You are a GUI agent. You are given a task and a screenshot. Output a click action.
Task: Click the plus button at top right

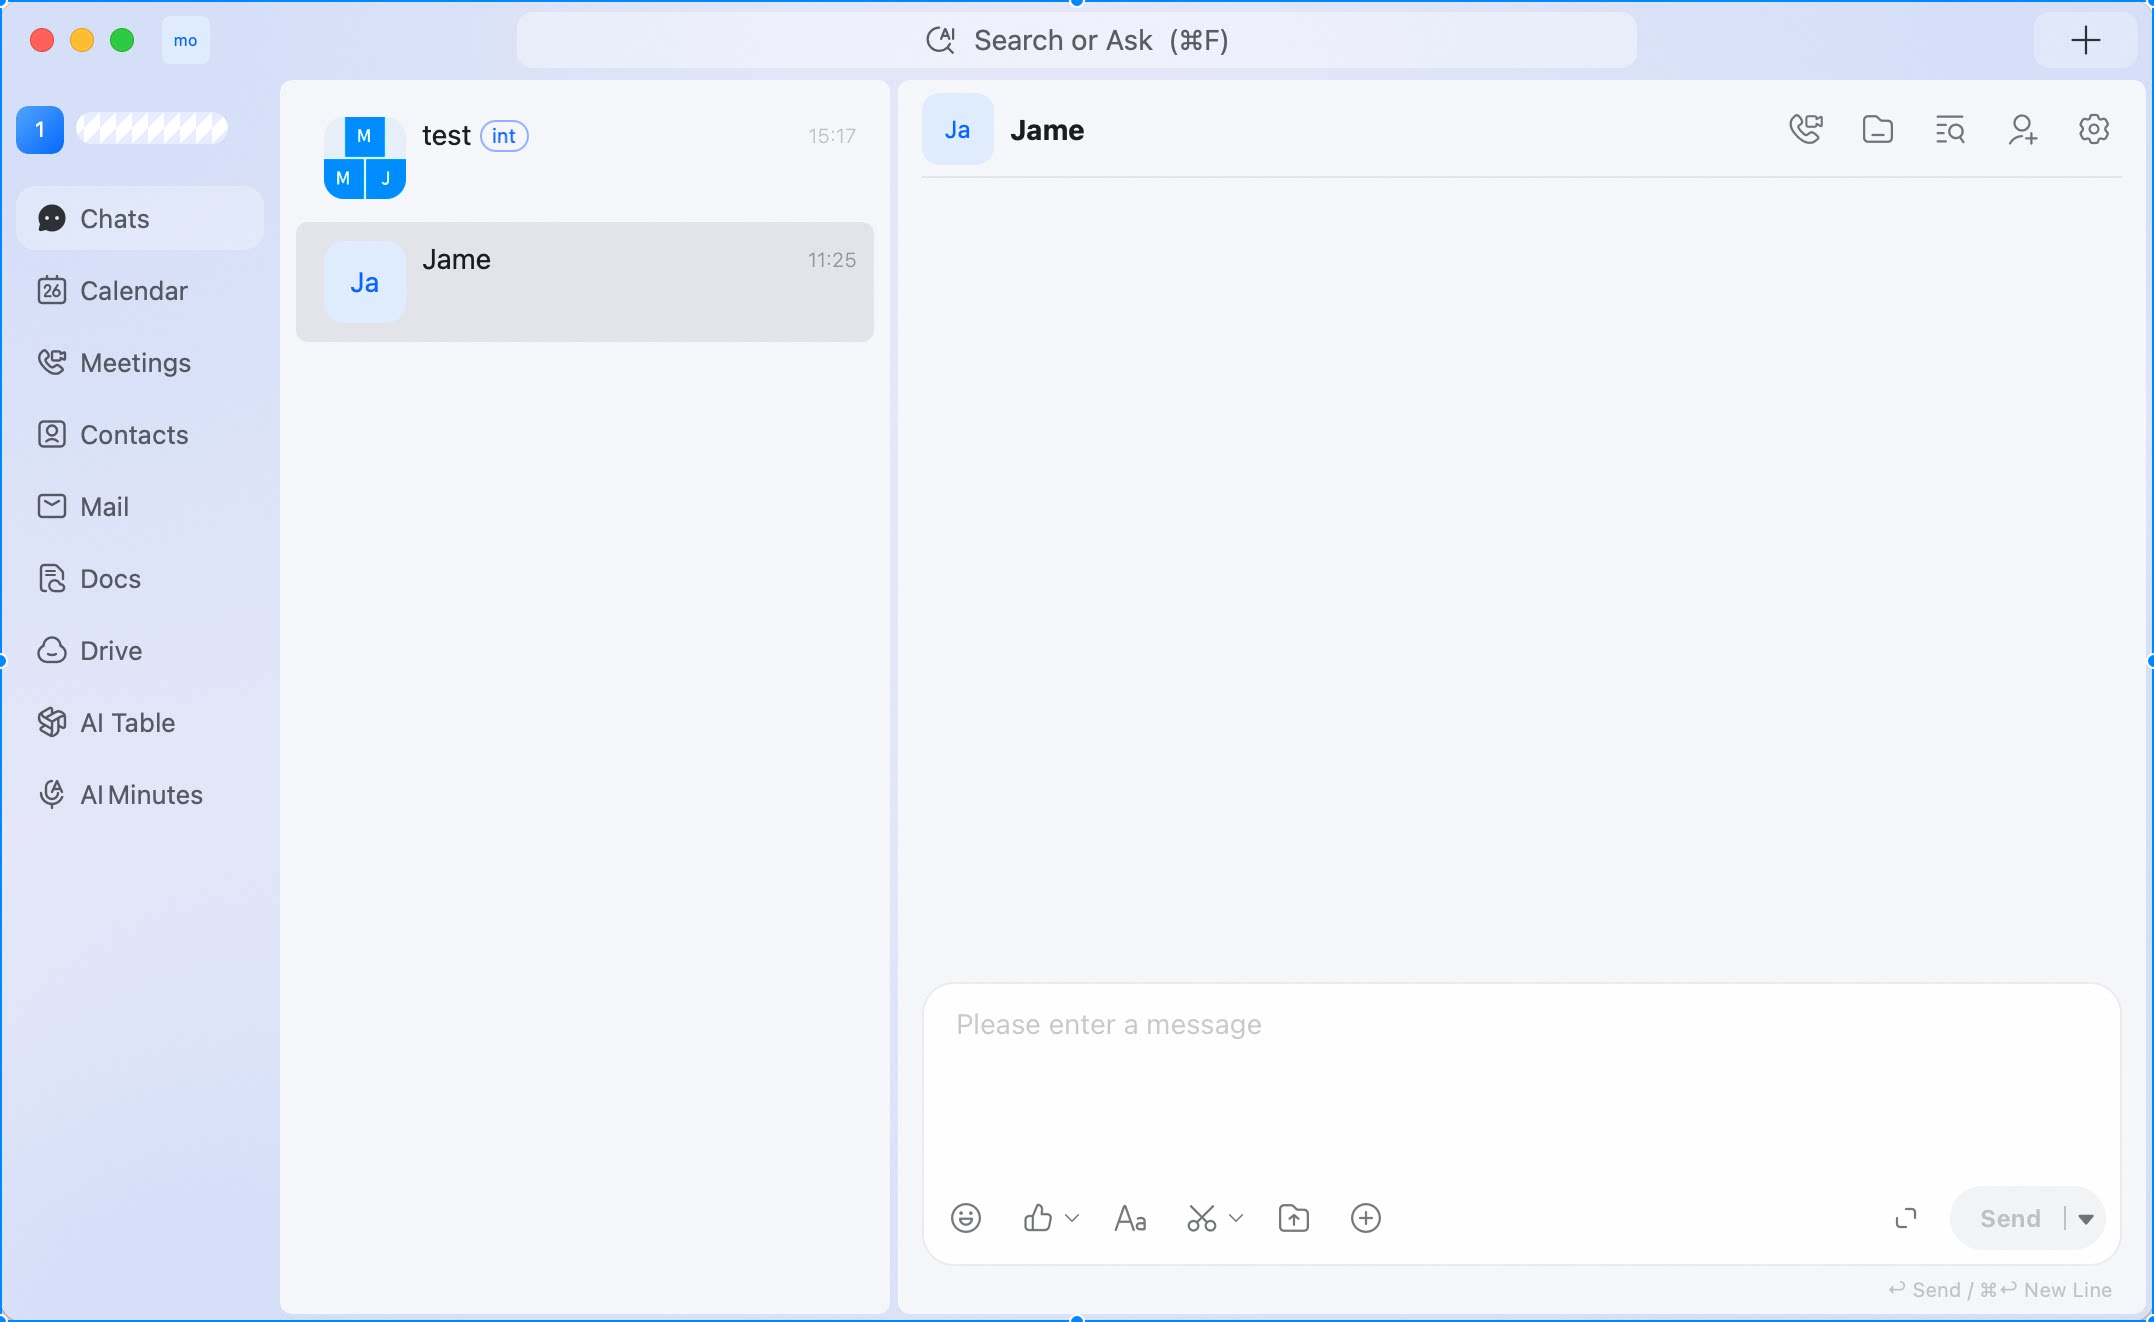(x=2085, y=40)
